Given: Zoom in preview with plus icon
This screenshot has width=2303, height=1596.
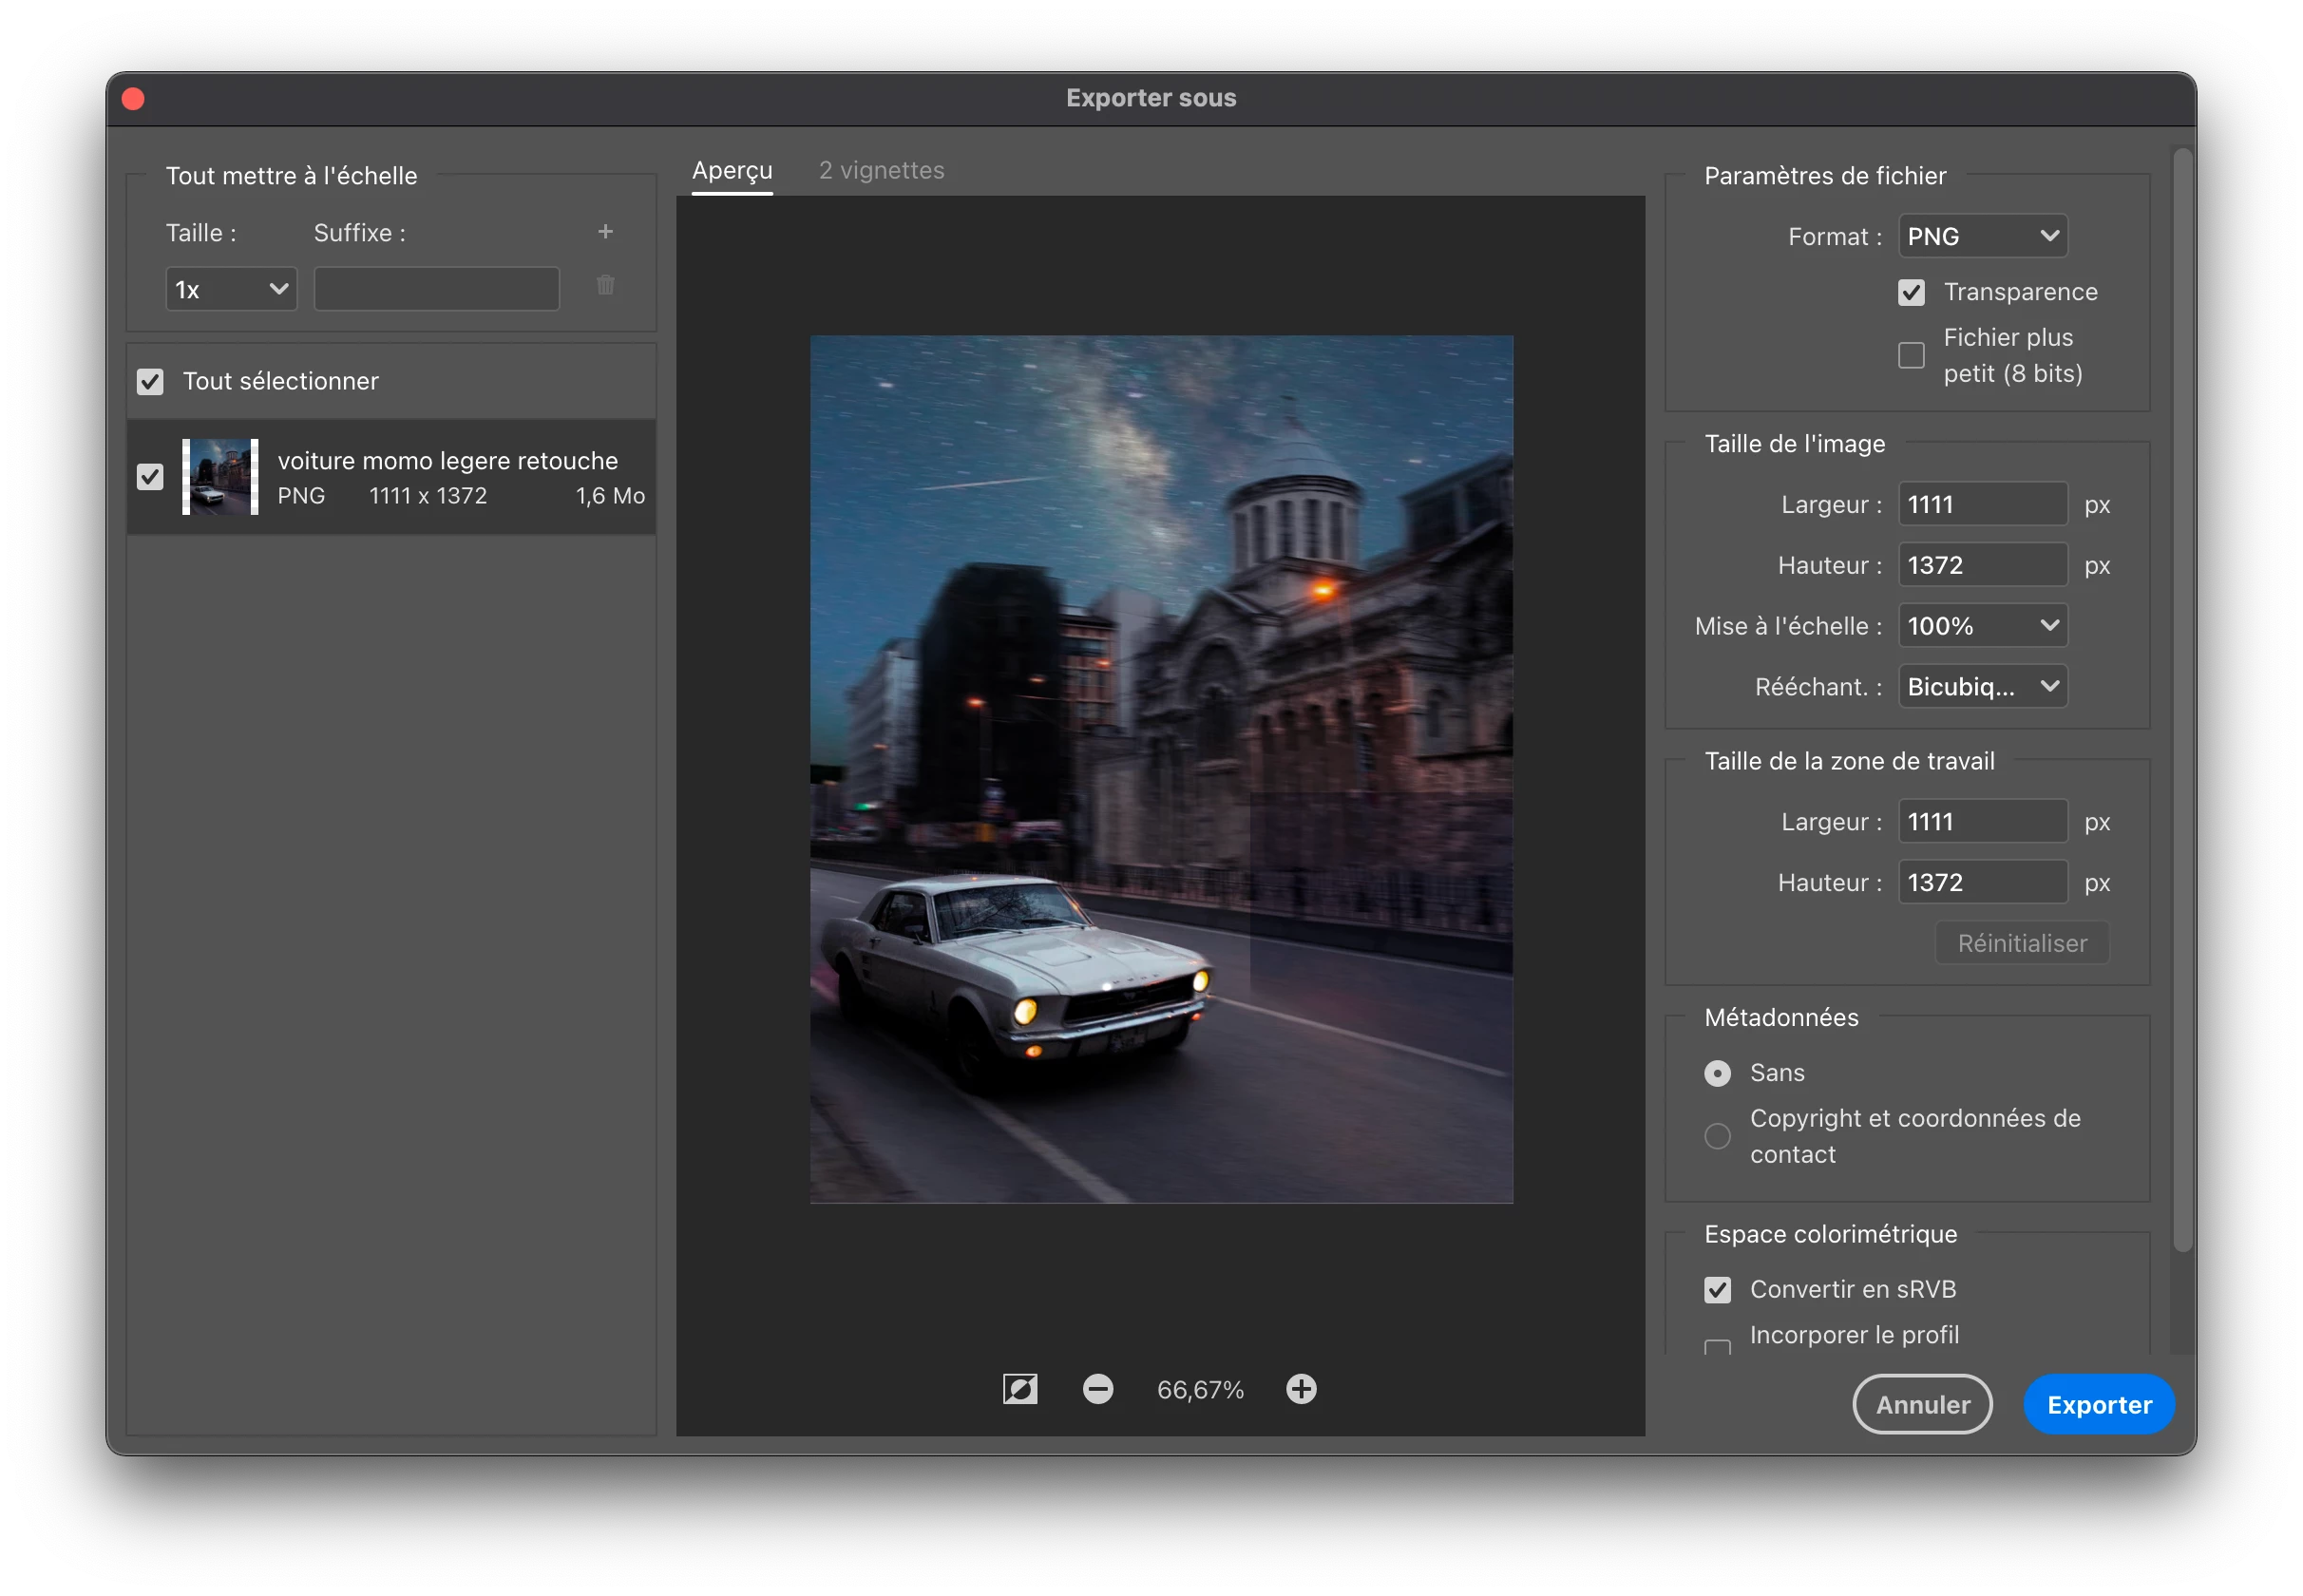Looking at the screenshot, I should click(x=1300, y=1389).
